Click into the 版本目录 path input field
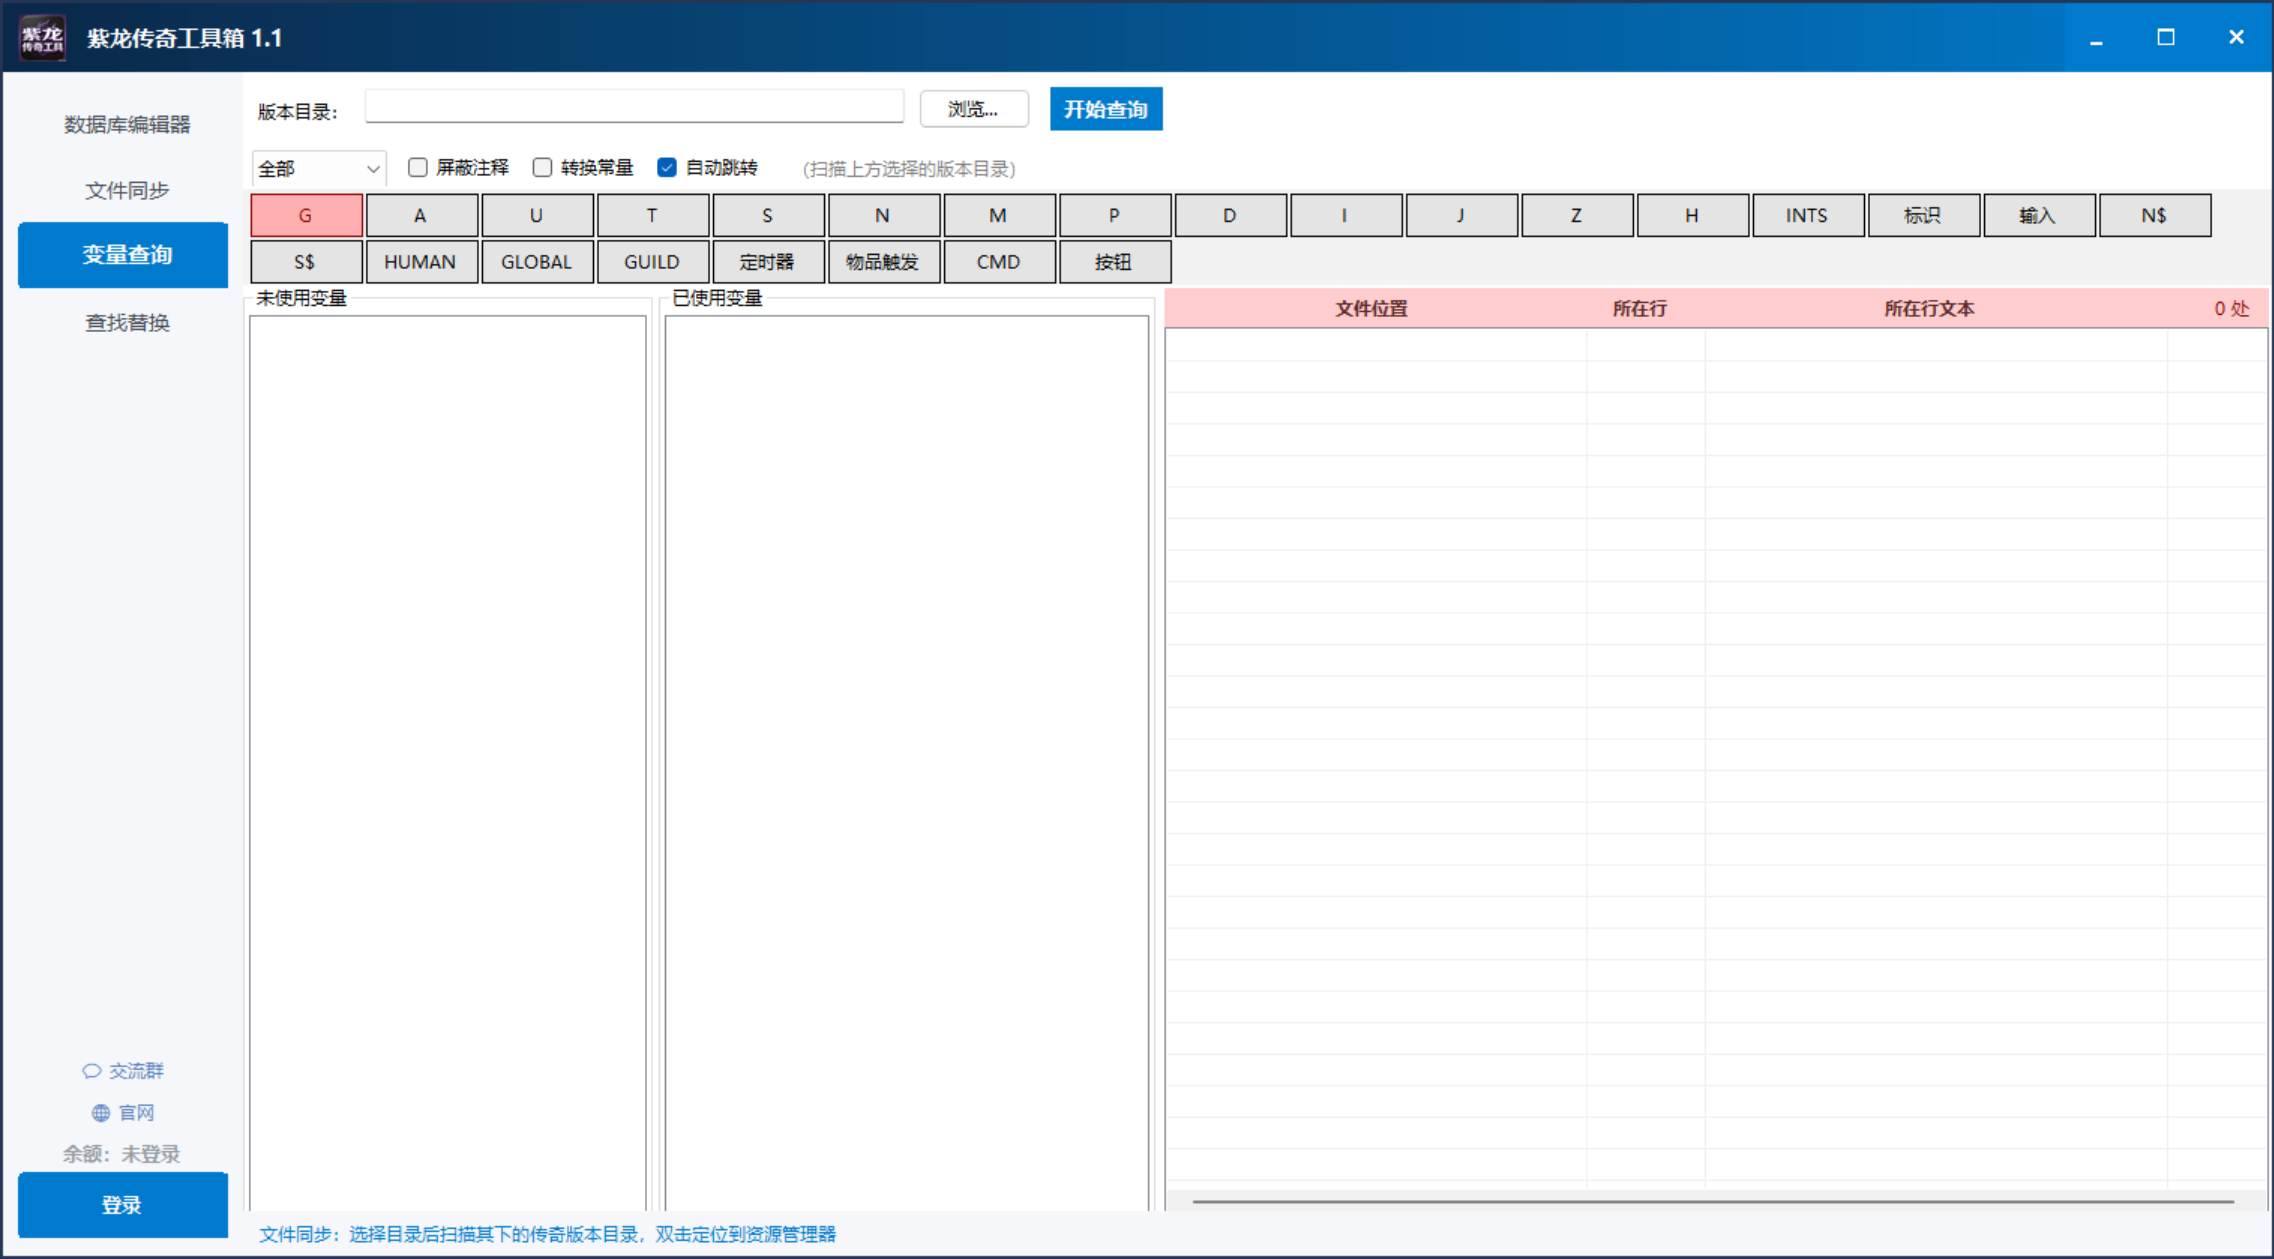The height and width of the screenshot is (1259, 2274). 634,108
